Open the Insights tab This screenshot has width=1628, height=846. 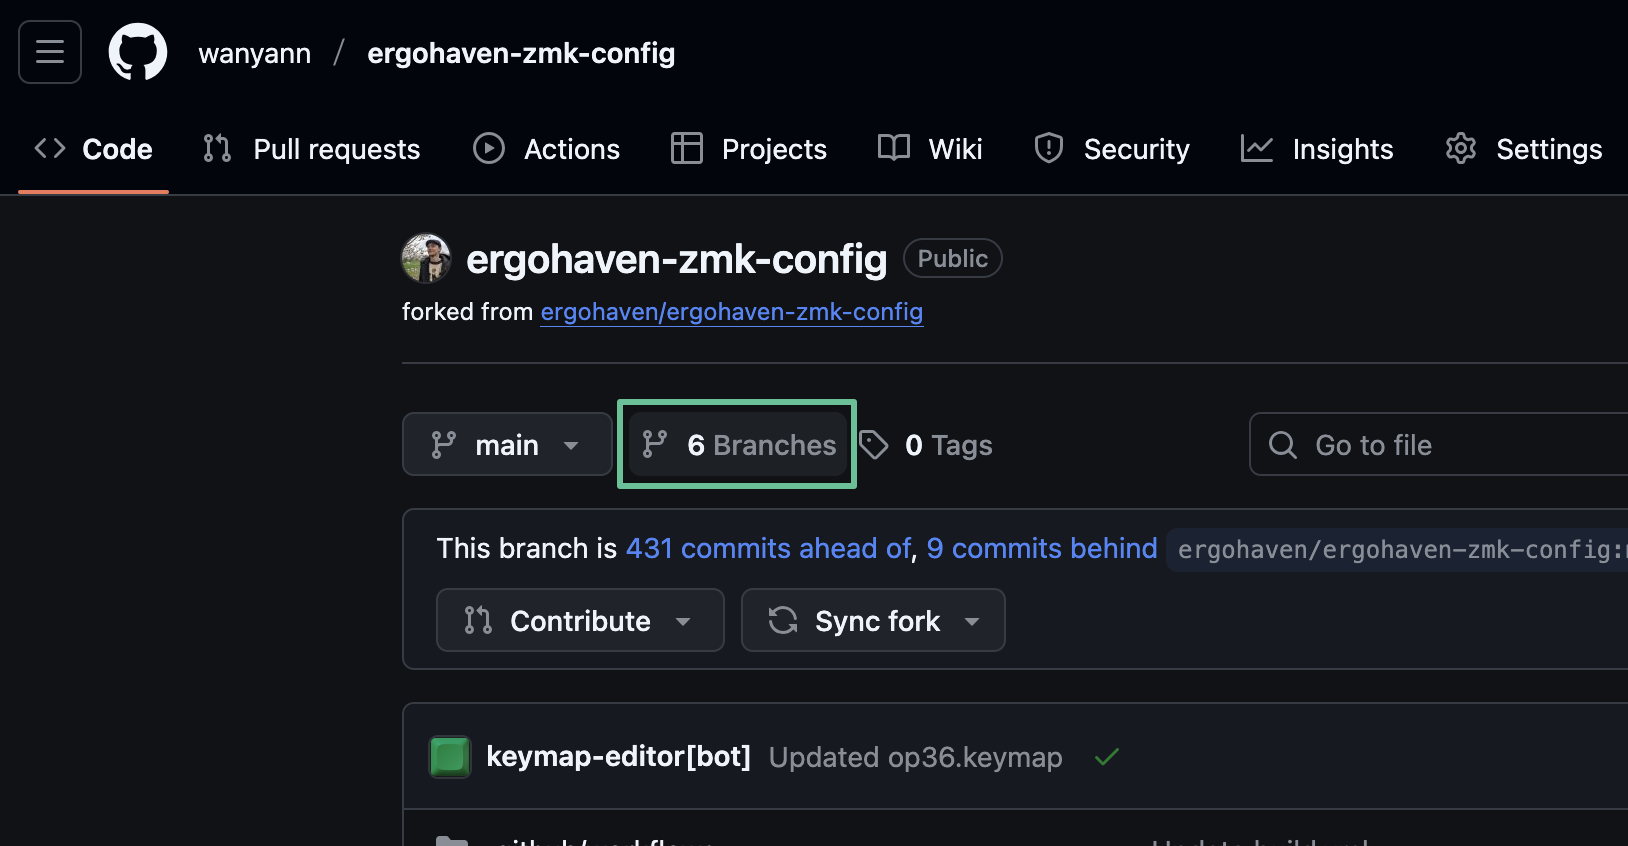(1317, 149)
